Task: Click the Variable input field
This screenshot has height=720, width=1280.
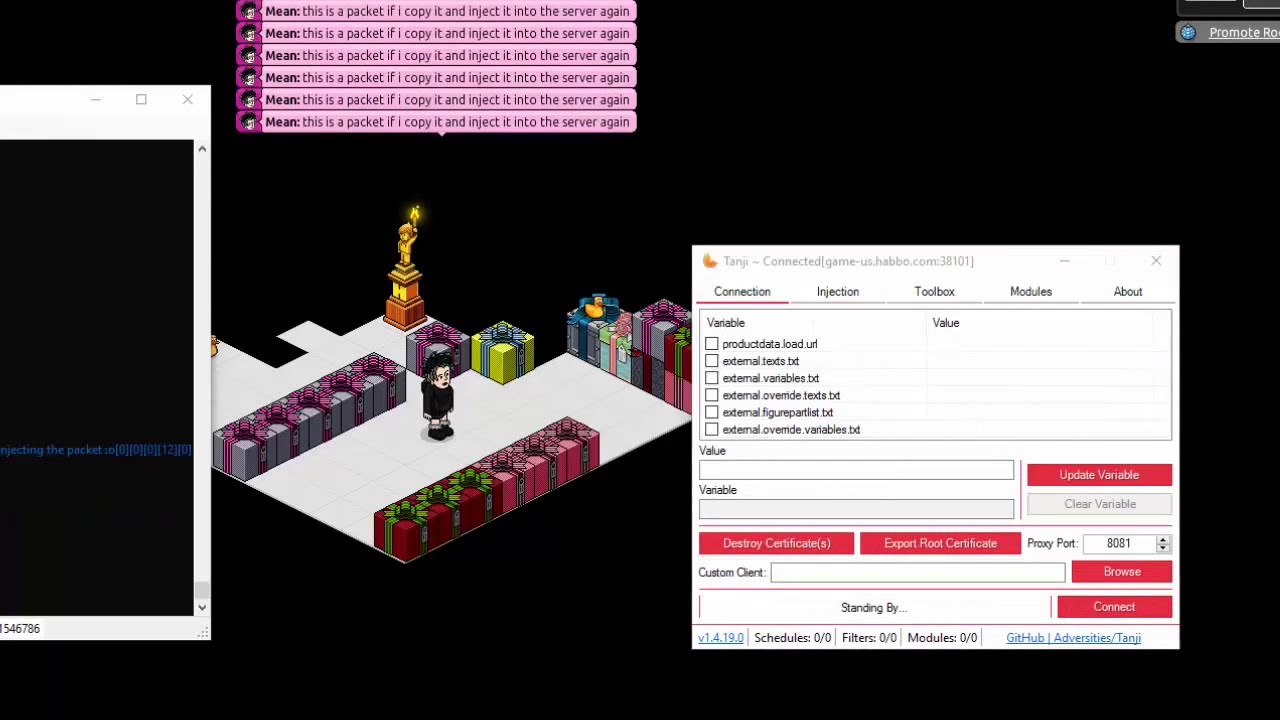Action: pos(856,510)
